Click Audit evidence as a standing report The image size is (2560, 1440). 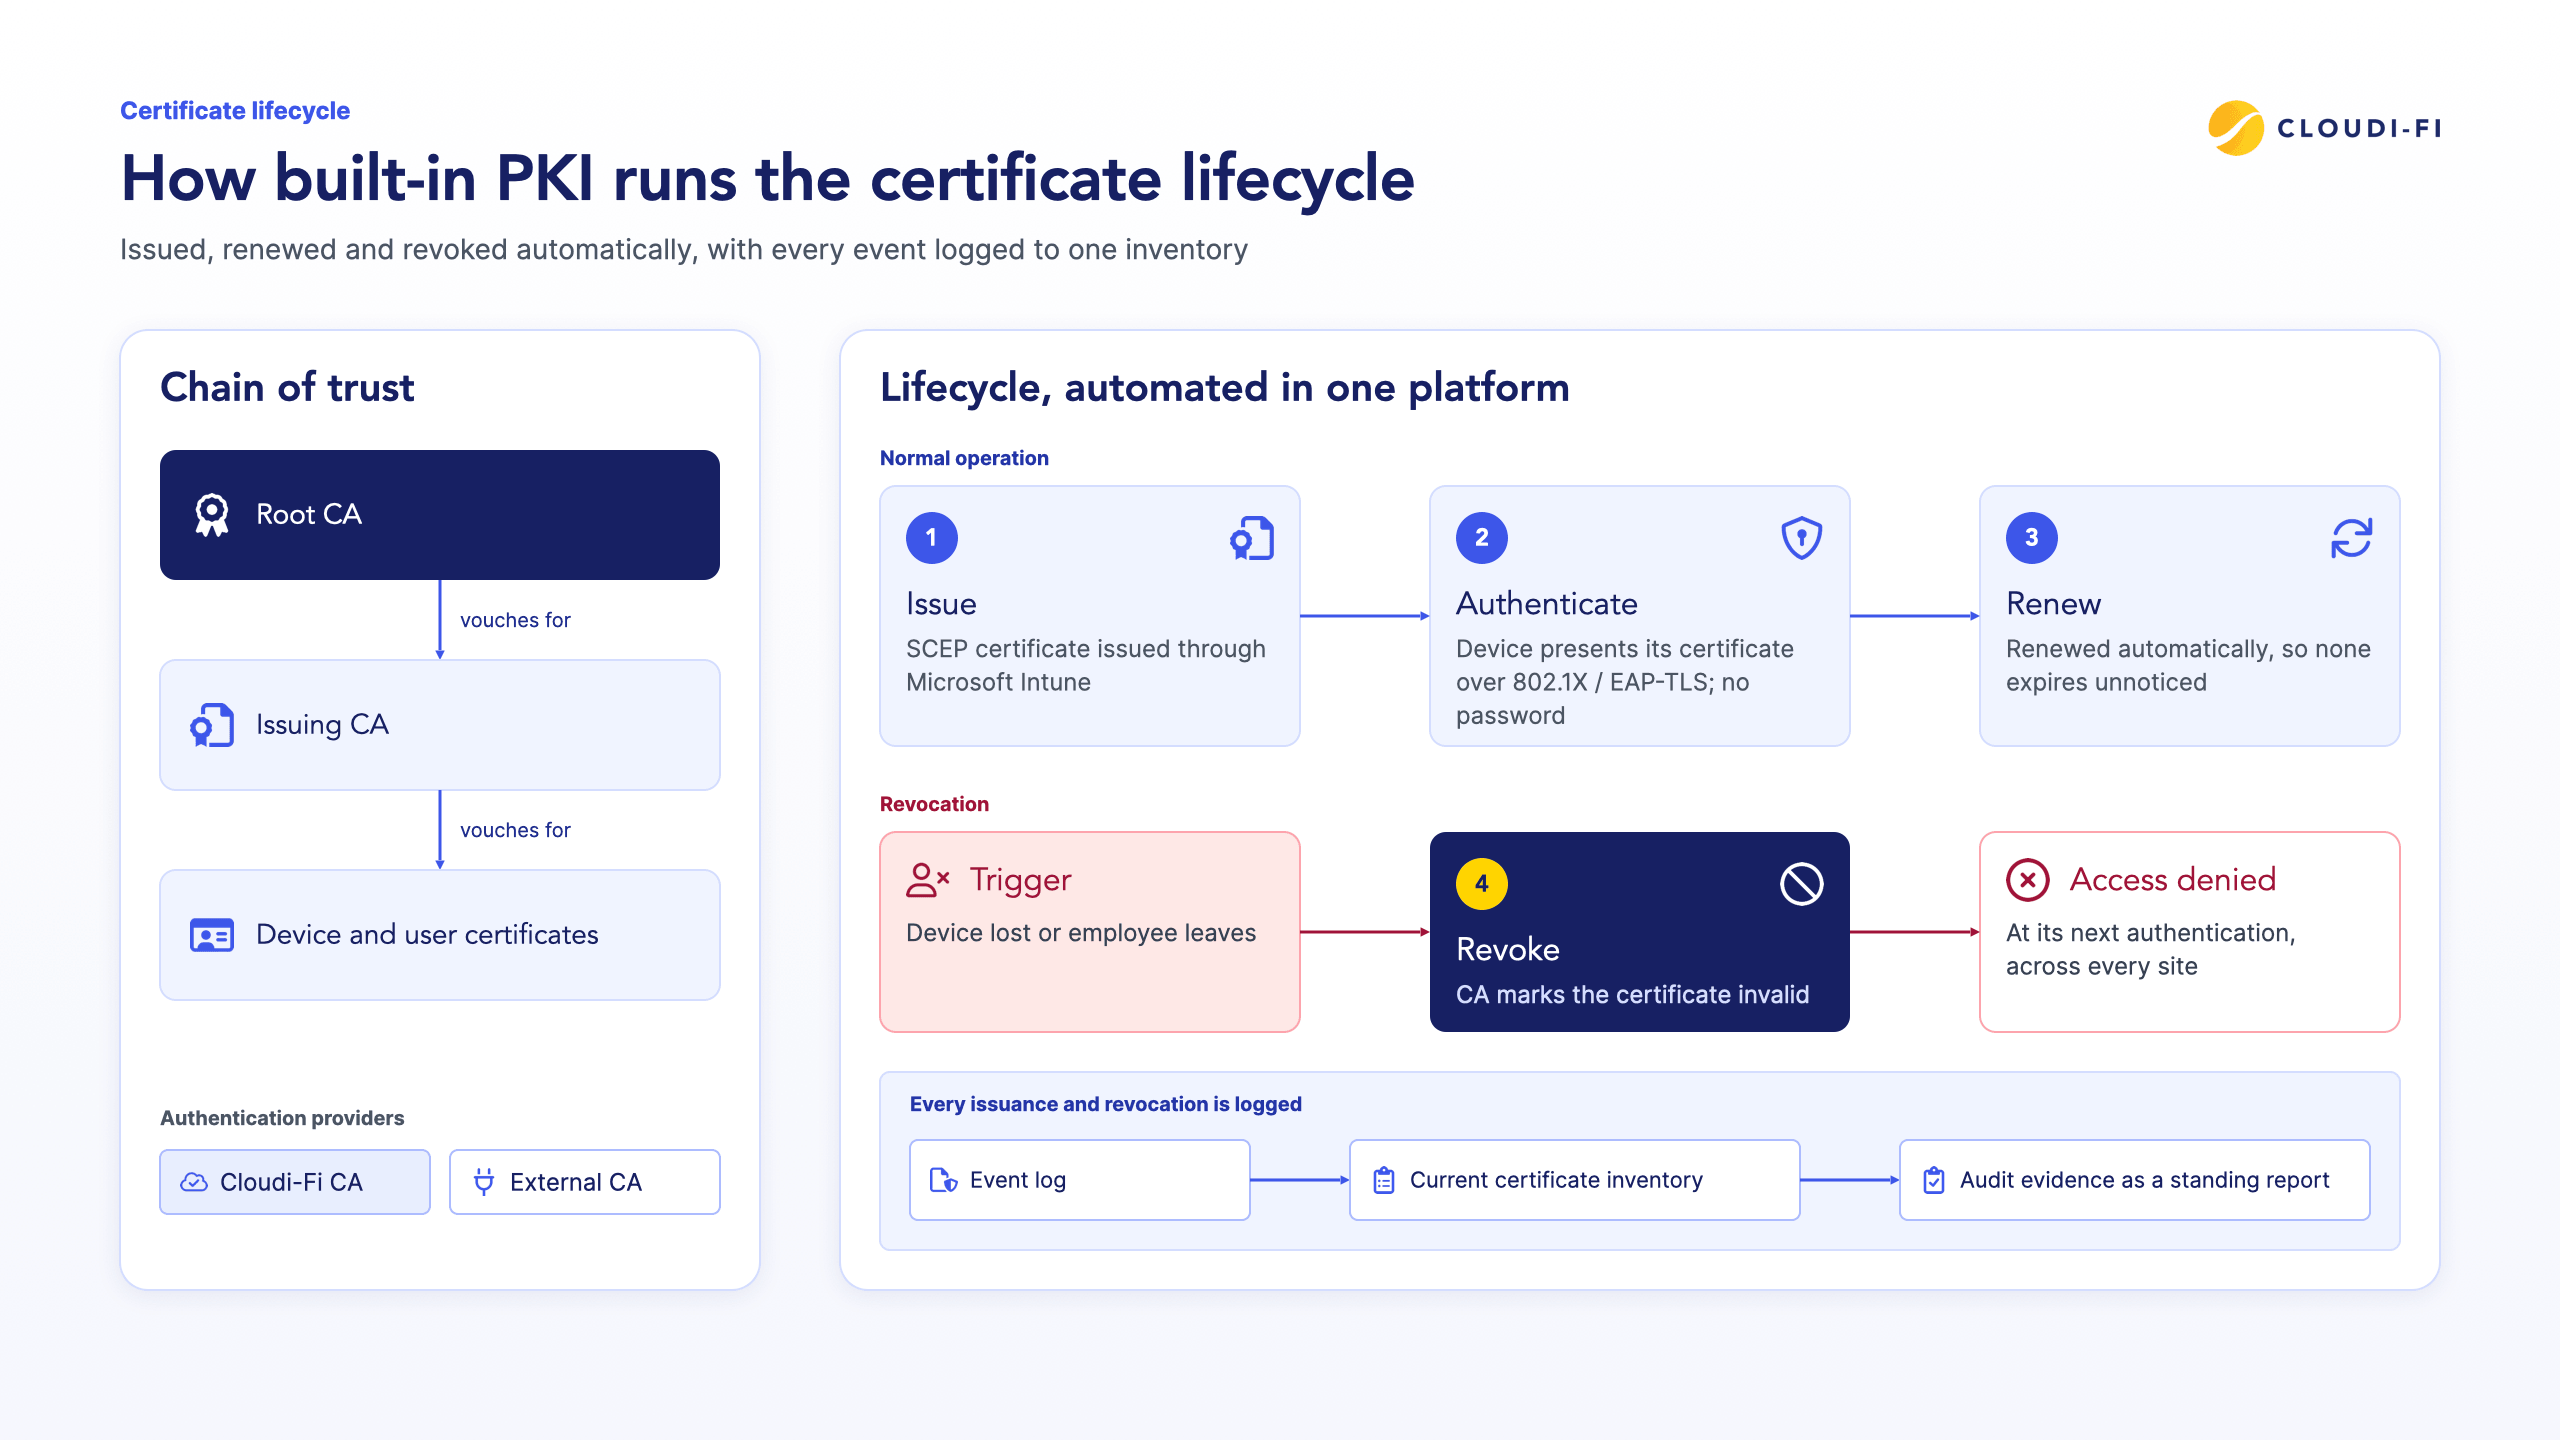pyautogui.click(x=2145, y=1180)
